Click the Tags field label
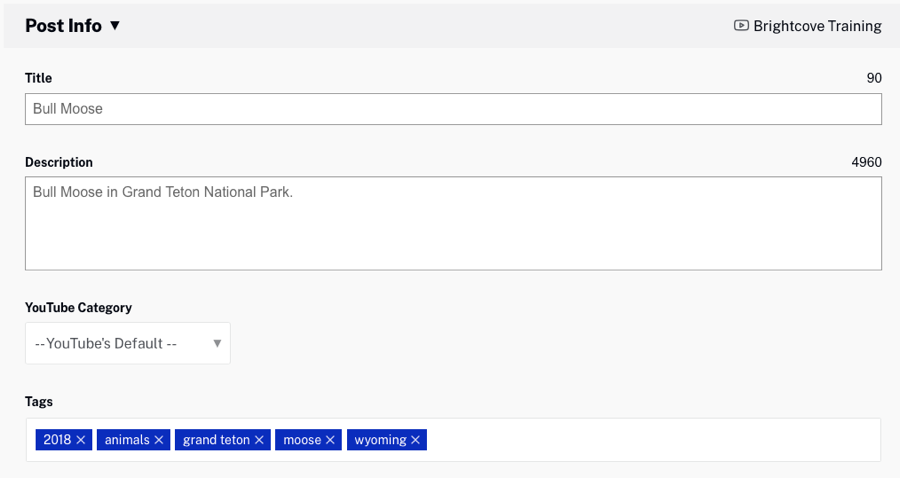The height and width of the screenshot is (478, 900). click(x=39, y=401)
